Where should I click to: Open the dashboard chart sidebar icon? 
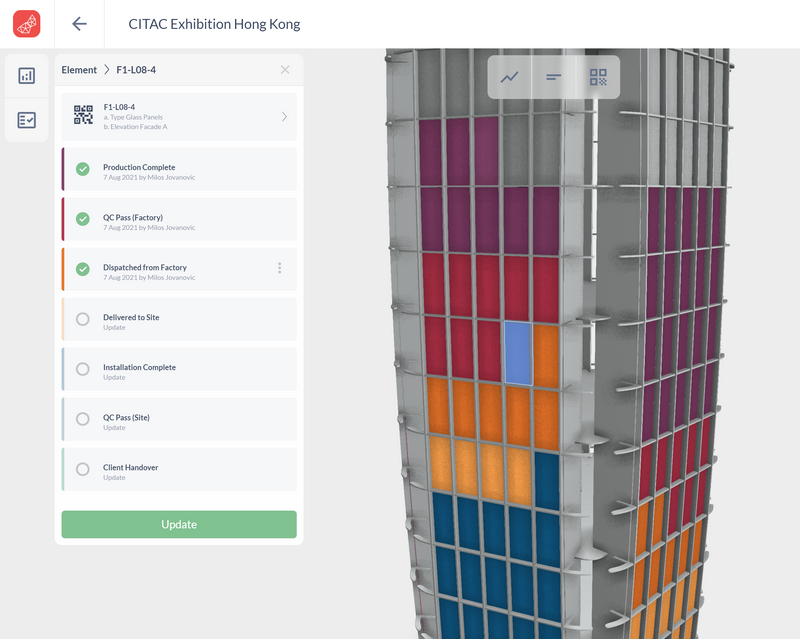click(27, 76)
